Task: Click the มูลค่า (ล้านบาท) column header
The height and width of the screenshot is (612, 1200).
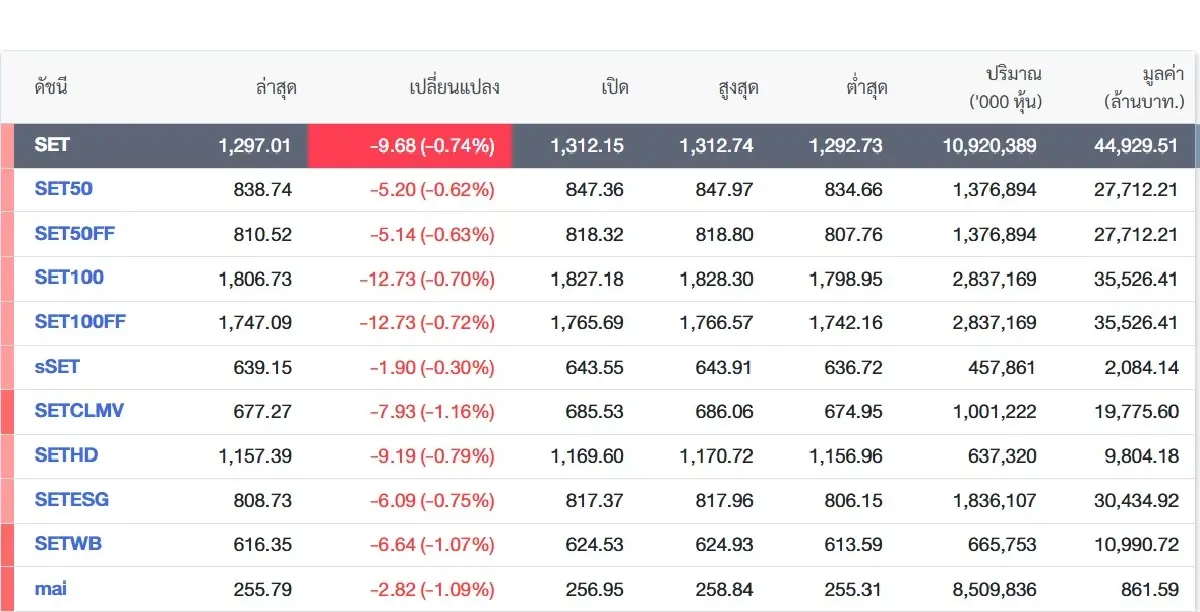Action: pos(1144,88)
